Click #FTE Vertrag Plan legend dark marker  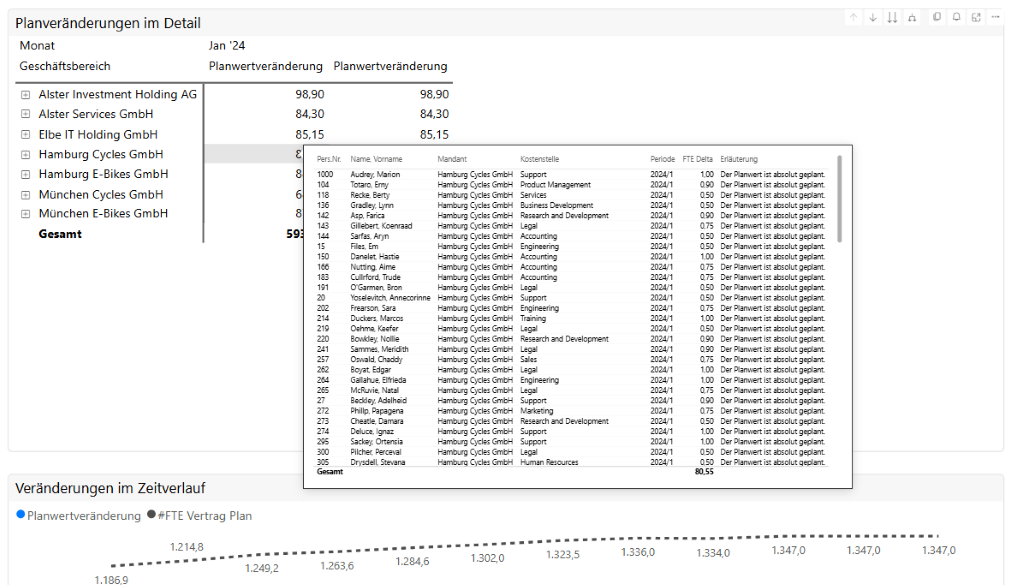(152, 514)
